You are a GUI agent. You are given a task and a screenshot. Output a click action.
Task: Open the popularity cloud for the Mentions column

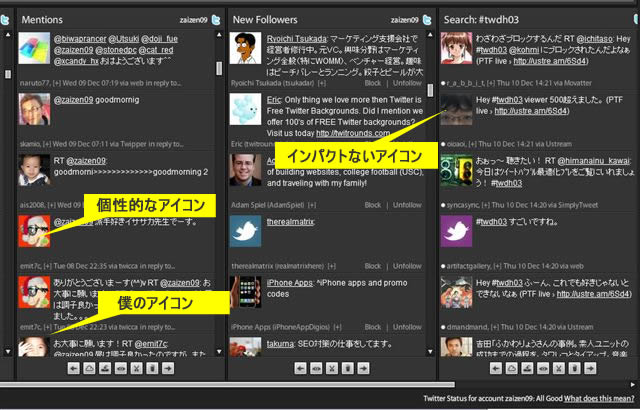[x=89, y=368]
